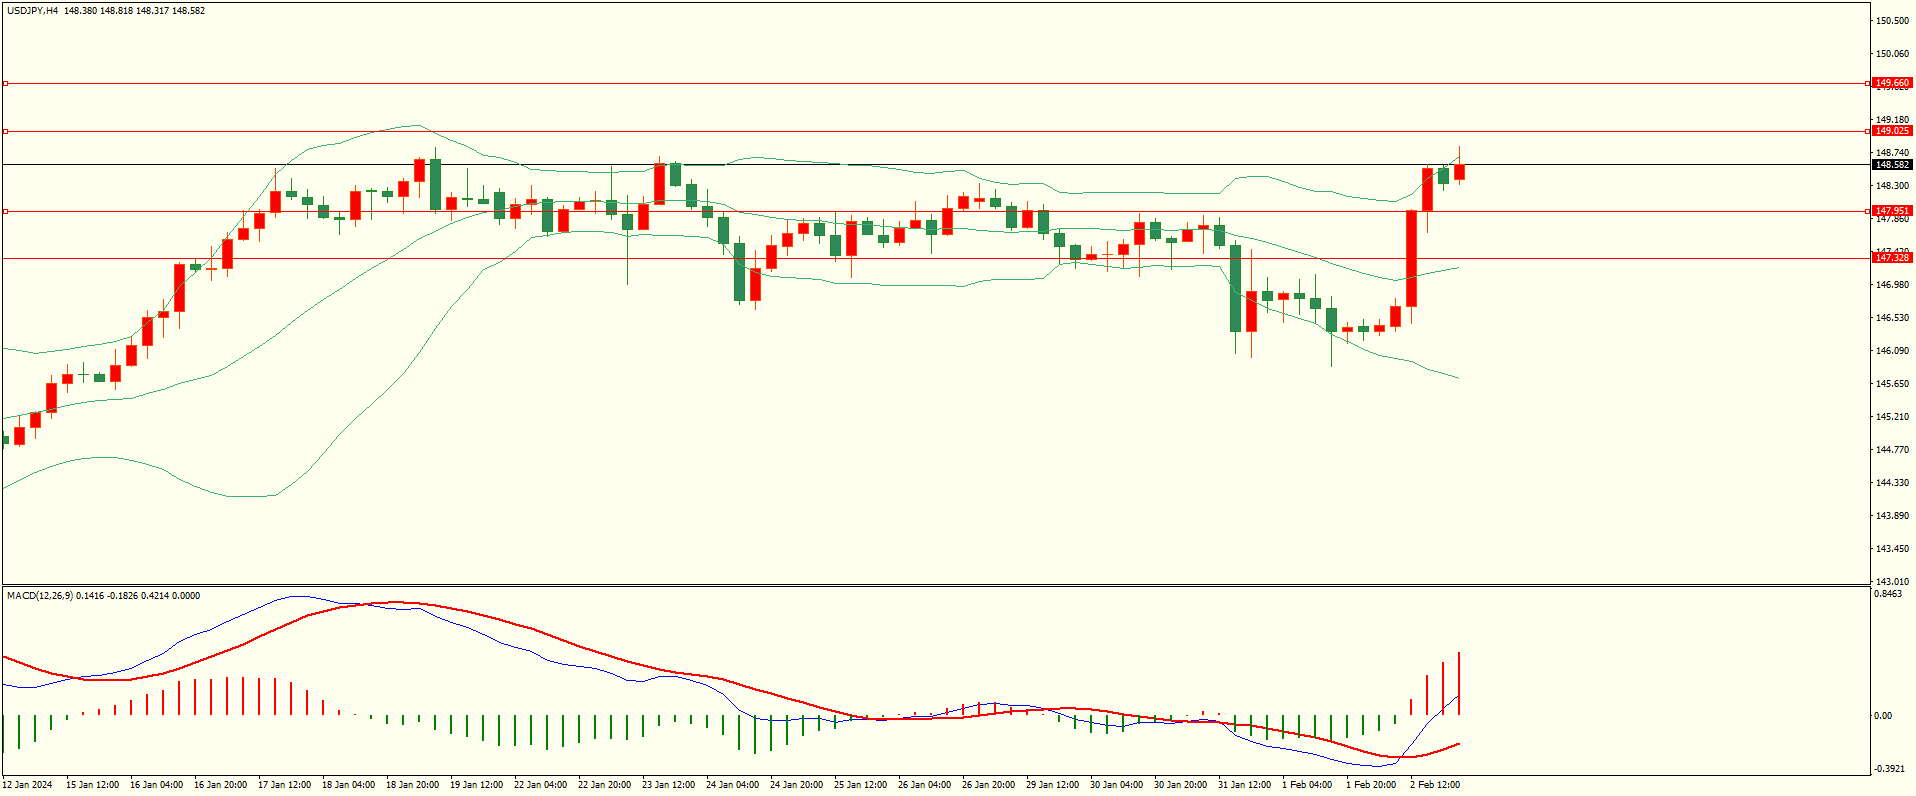Click the 18 Jan 20:00 time label
This screenshot has width=1916, height=796.
[412, 784]
